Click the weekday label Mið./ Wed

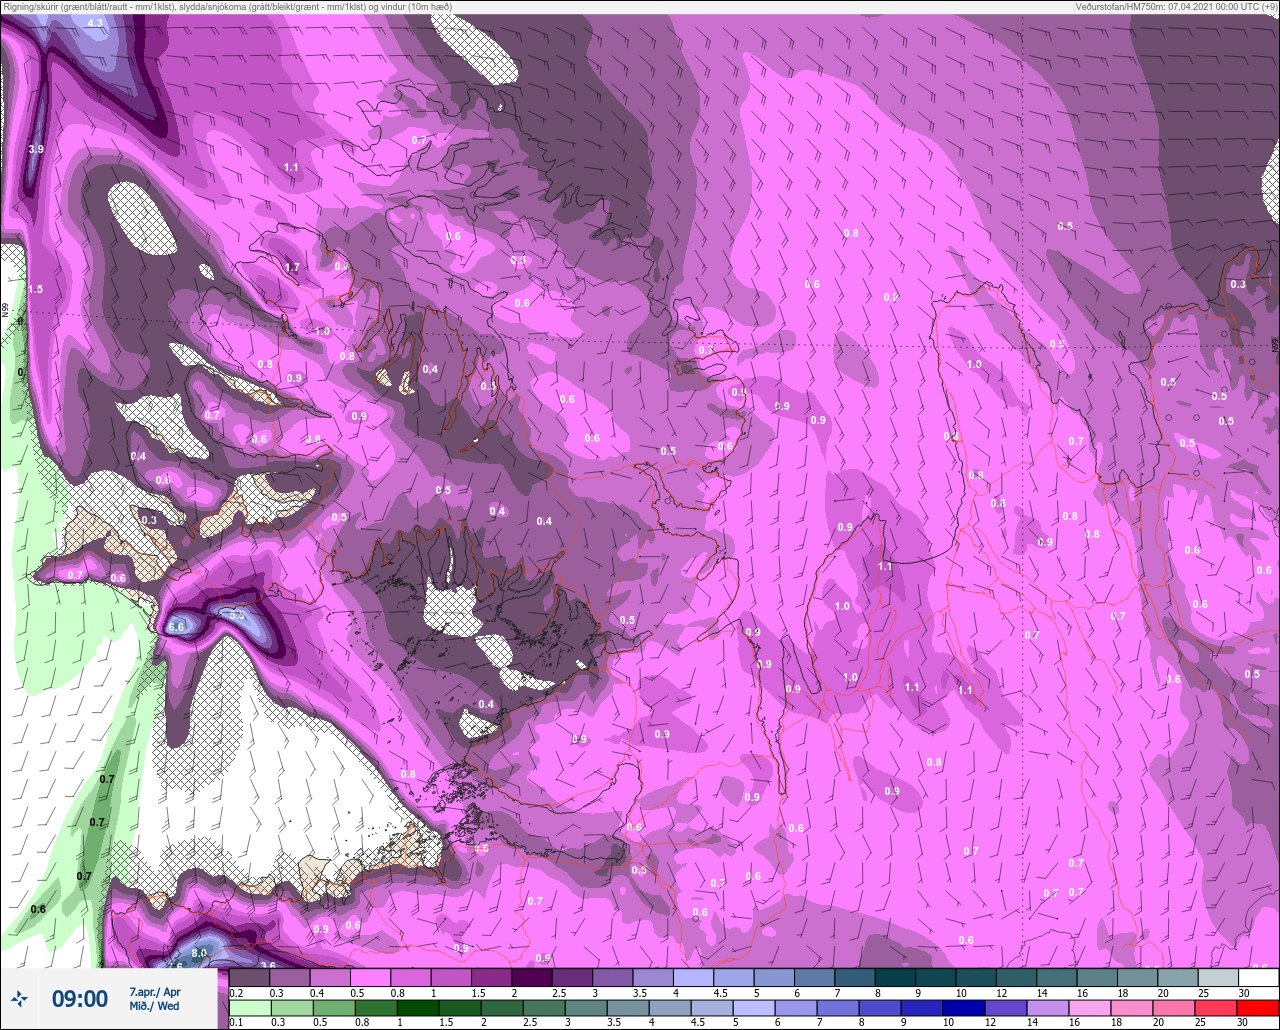[x=155, y=1006]
